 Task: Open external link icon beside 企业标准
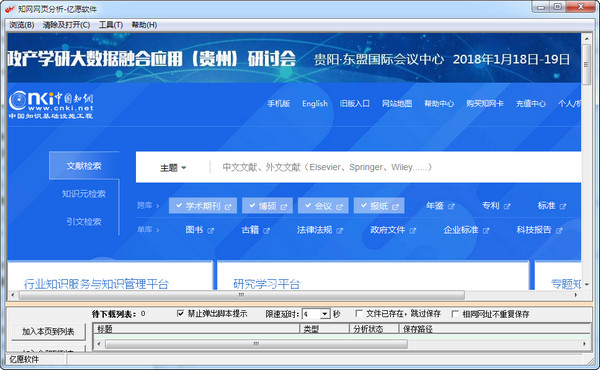click(486, 230)
